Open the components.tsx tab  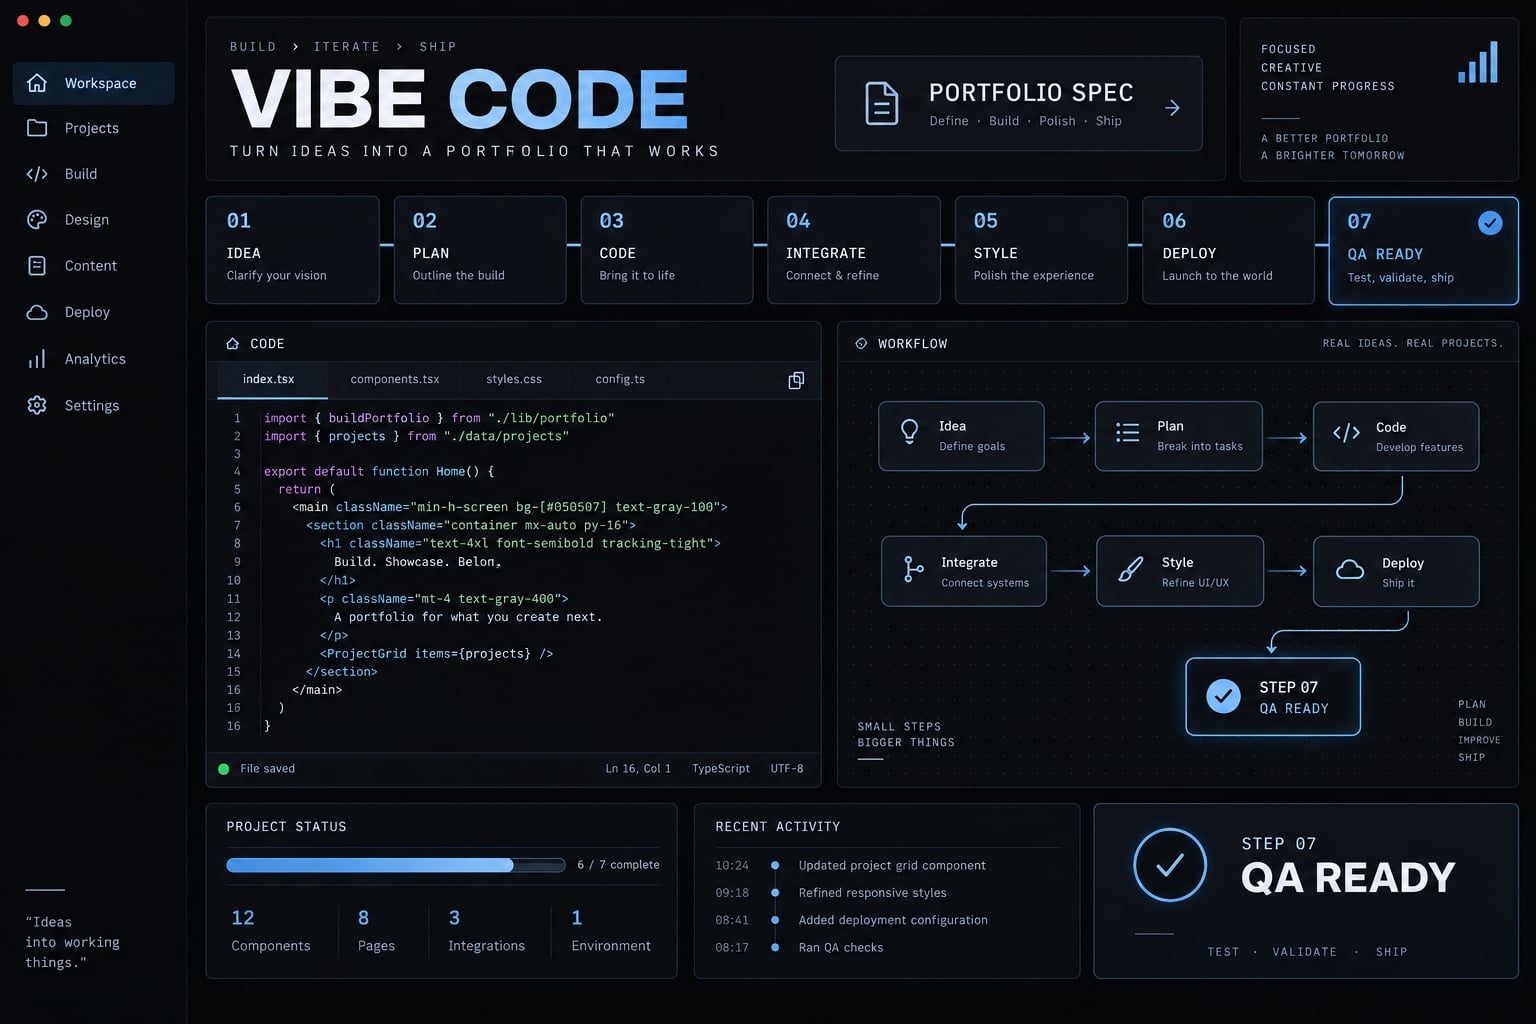(395, 380)
